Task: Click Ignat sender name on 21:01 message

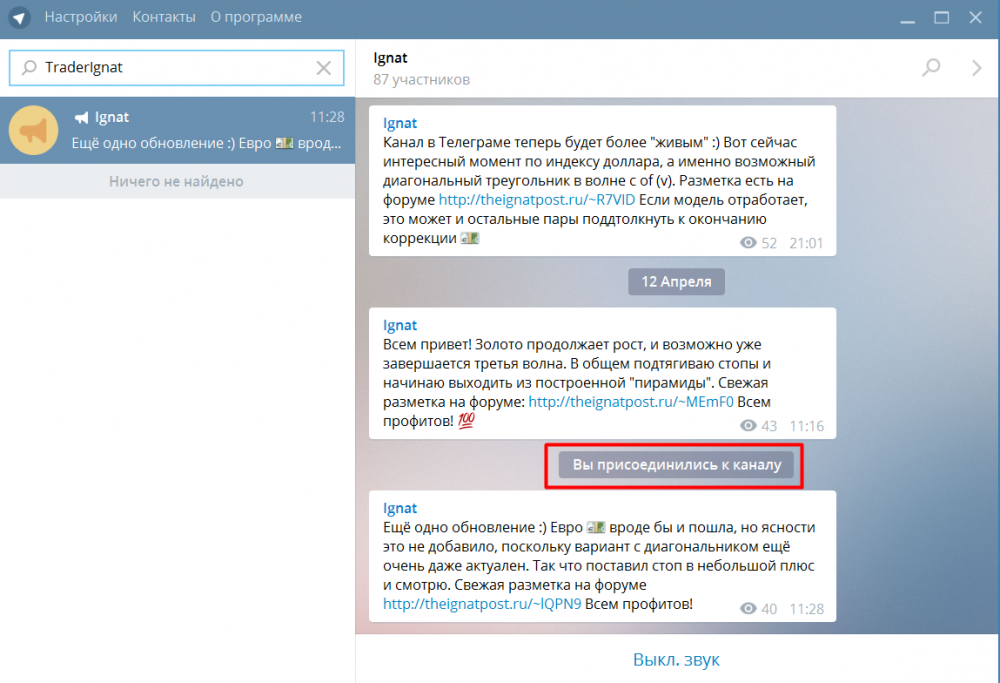Action: point(399,123)
